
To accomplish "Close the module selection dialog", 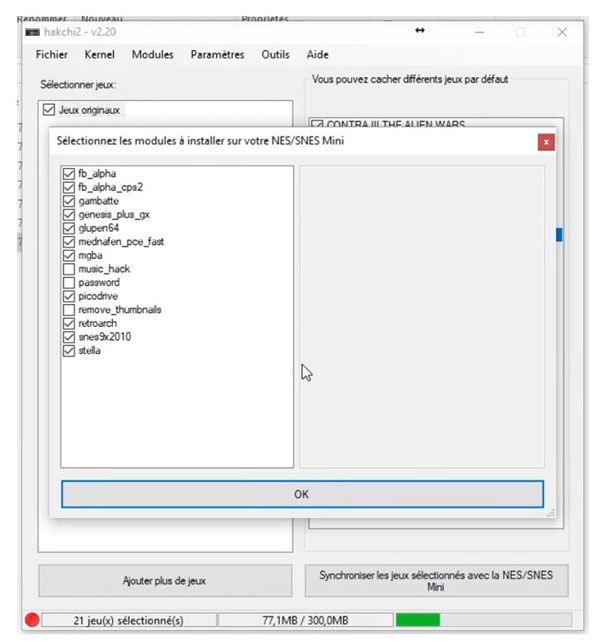I will pos(546,142).
